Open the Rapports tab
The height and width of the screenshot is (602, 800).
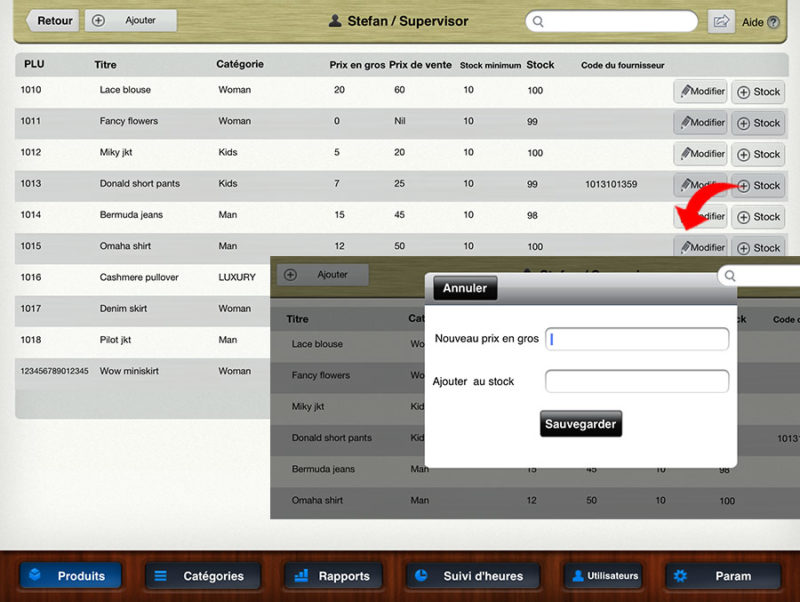click(333, 576)
